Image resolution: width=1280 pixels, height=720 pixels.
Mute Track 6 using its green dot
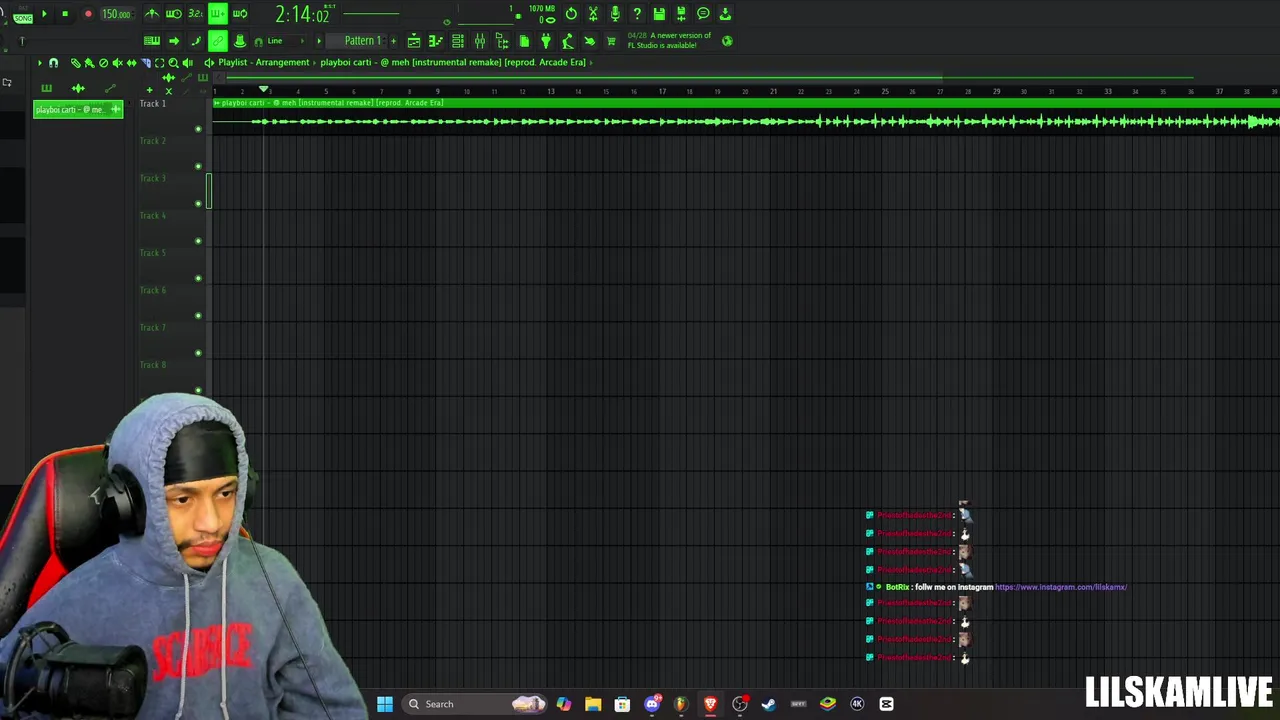coord(198,316)
